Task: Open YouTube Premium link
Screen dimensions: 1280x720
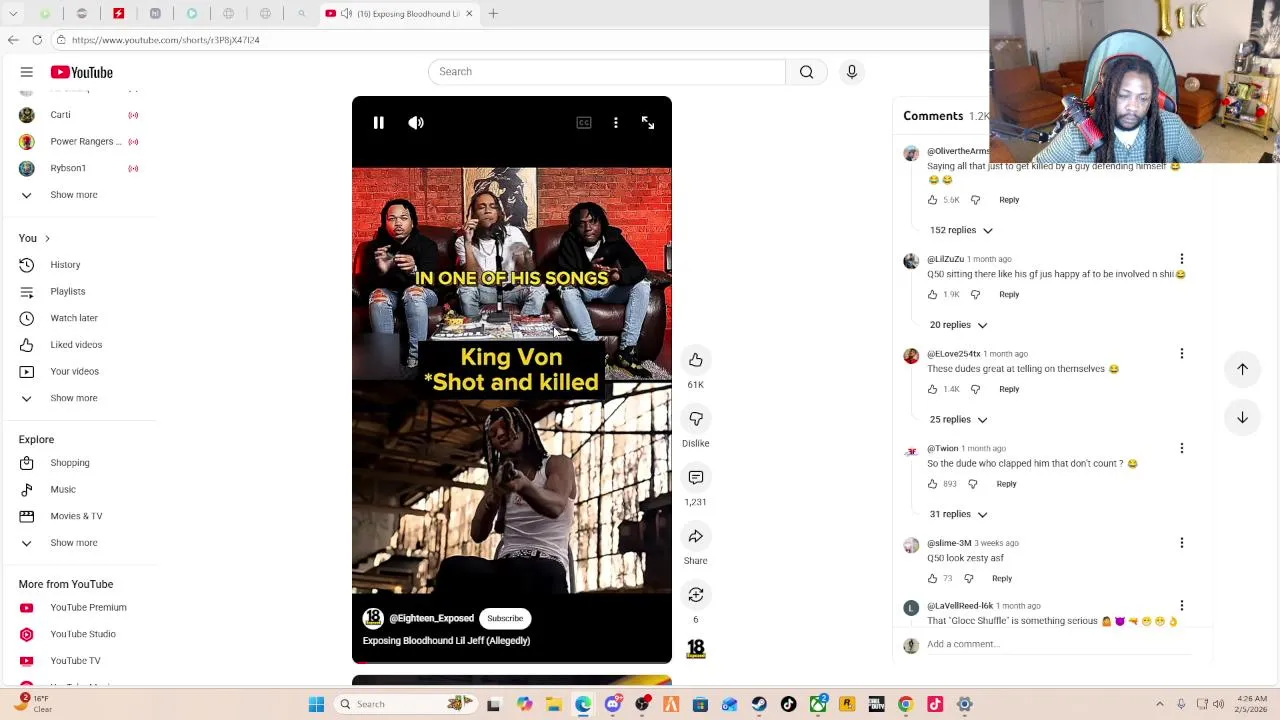Action: (x=88, y=607)
